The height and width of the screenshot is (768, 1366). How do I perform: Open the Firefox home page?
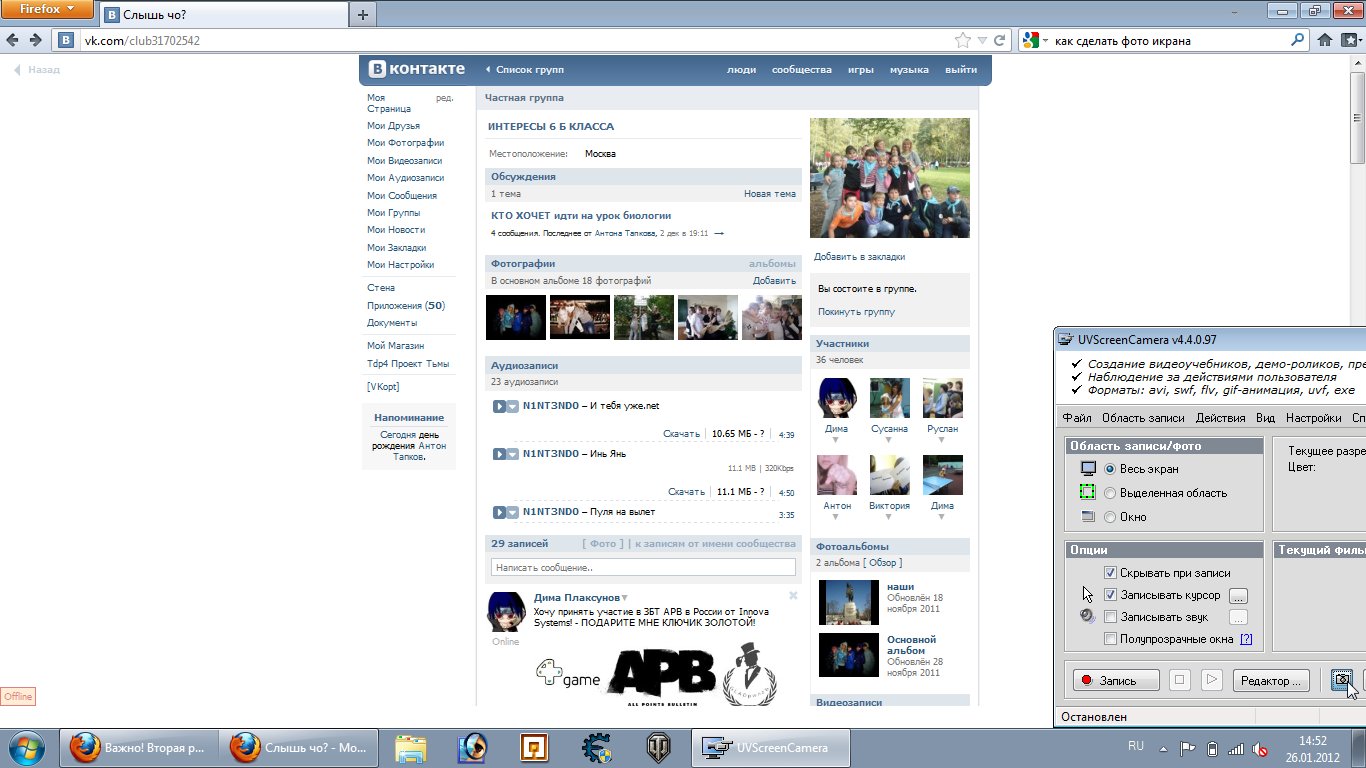[1325, 41]
